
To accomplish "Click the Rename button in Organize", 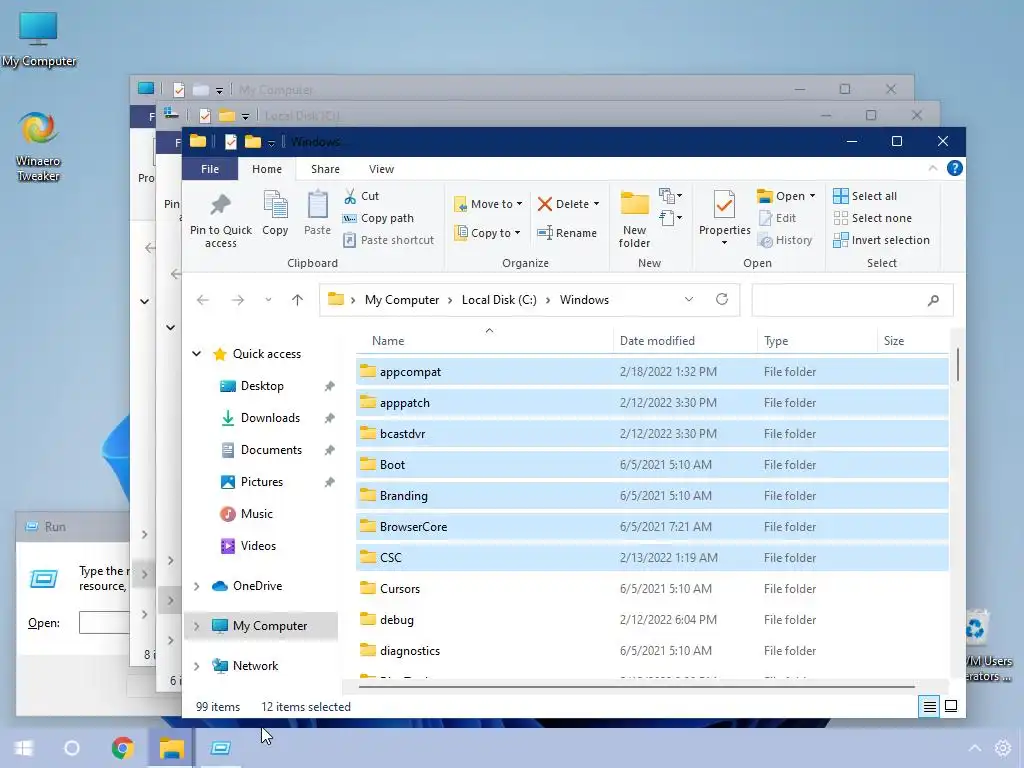I will (x=567, y=232).
